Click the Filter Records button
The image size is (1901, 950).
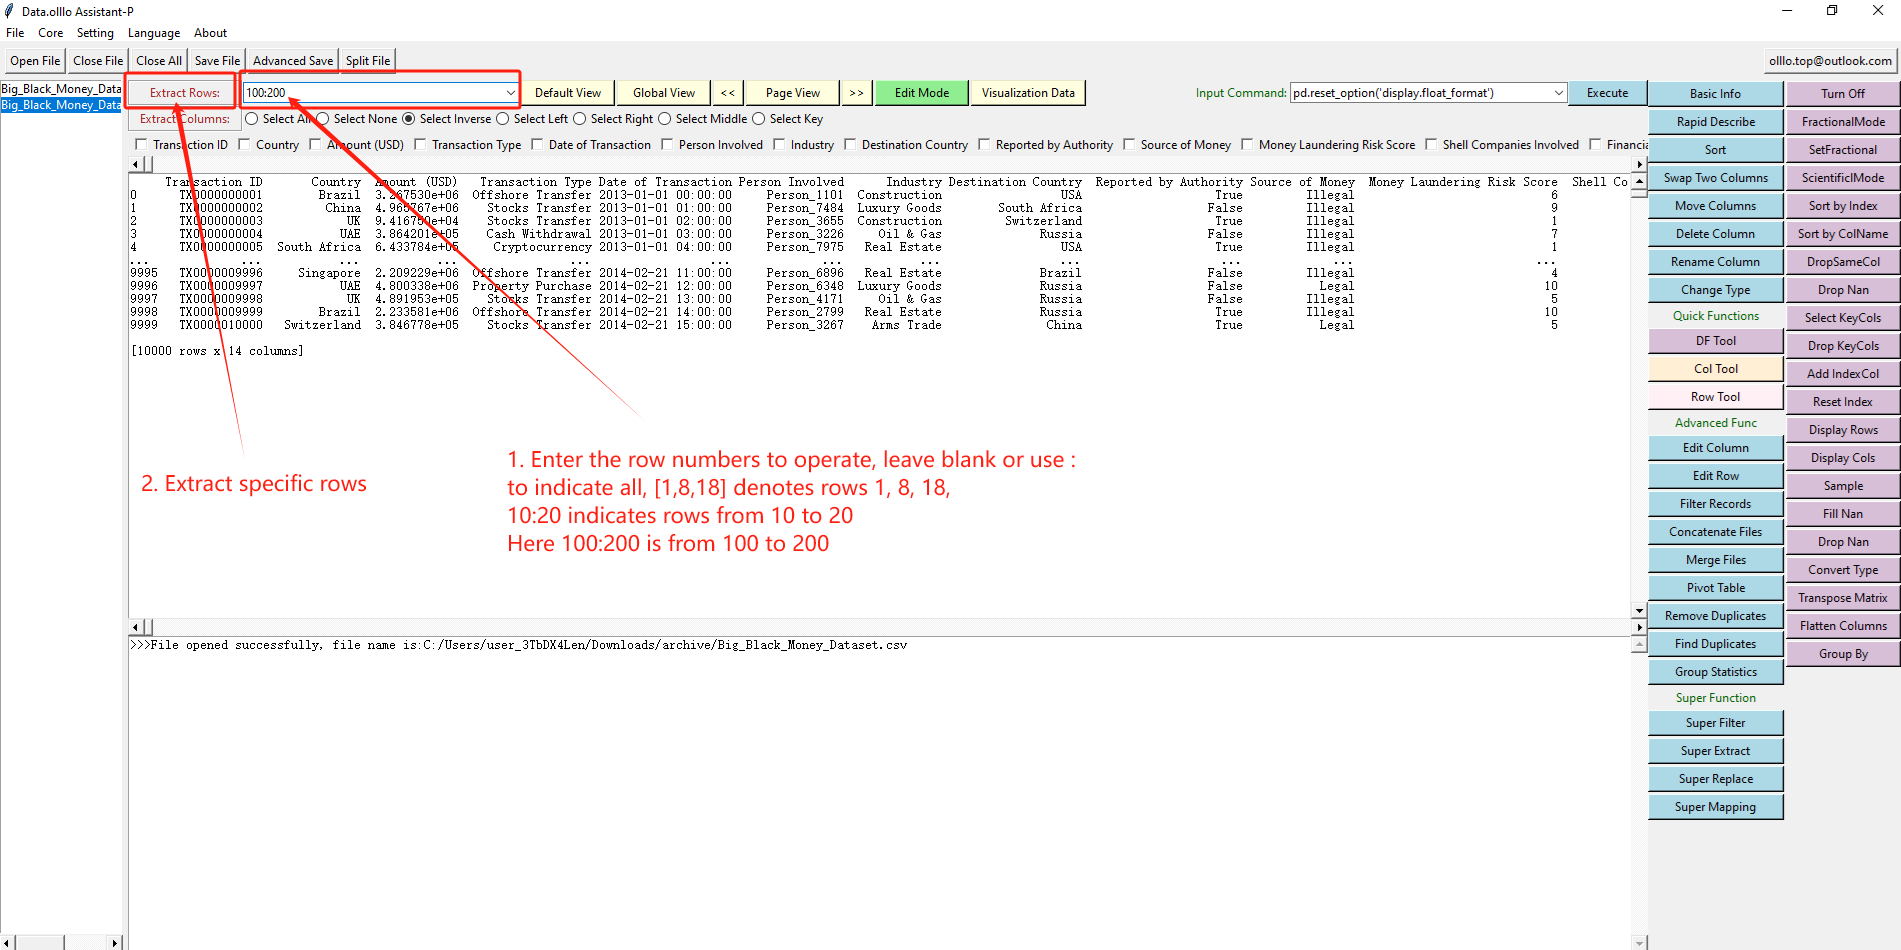coord(1715,504)
